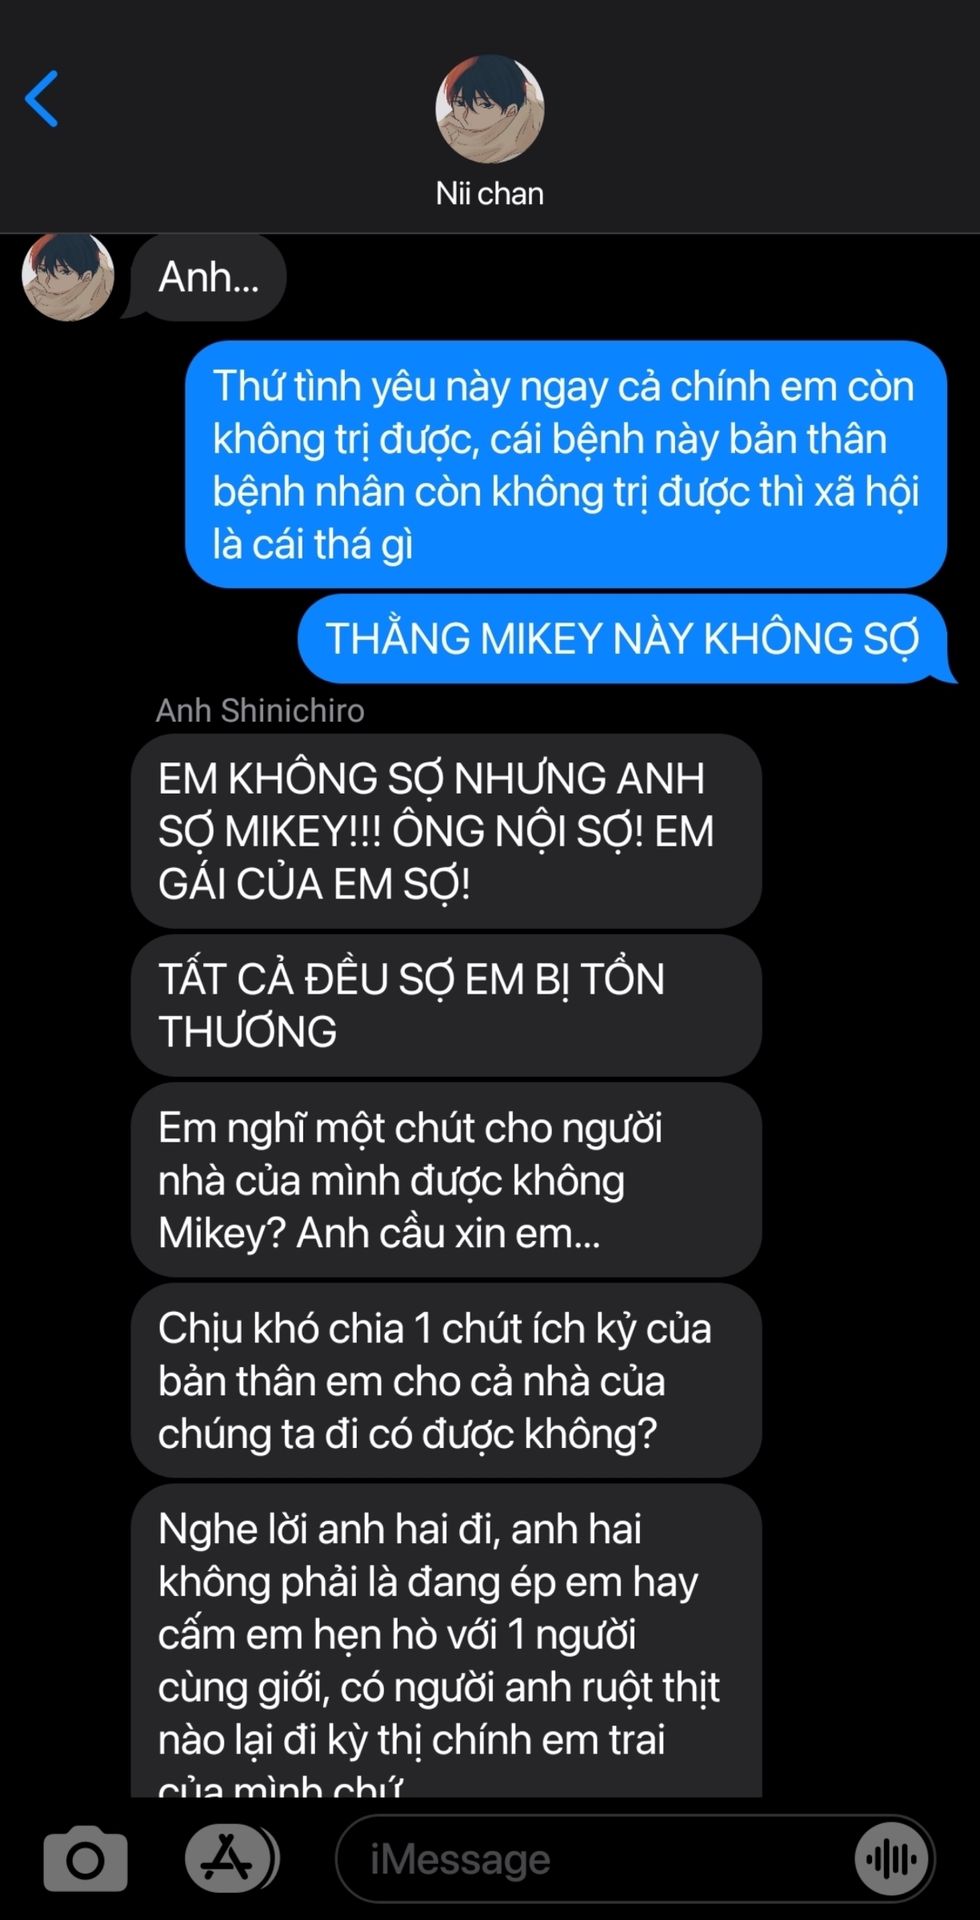Viewport: 980px width, 1920px height.
Task: Tap the 'TẤT CẢ ĐỀU SỢ' message bubble
Action: 446,1005
